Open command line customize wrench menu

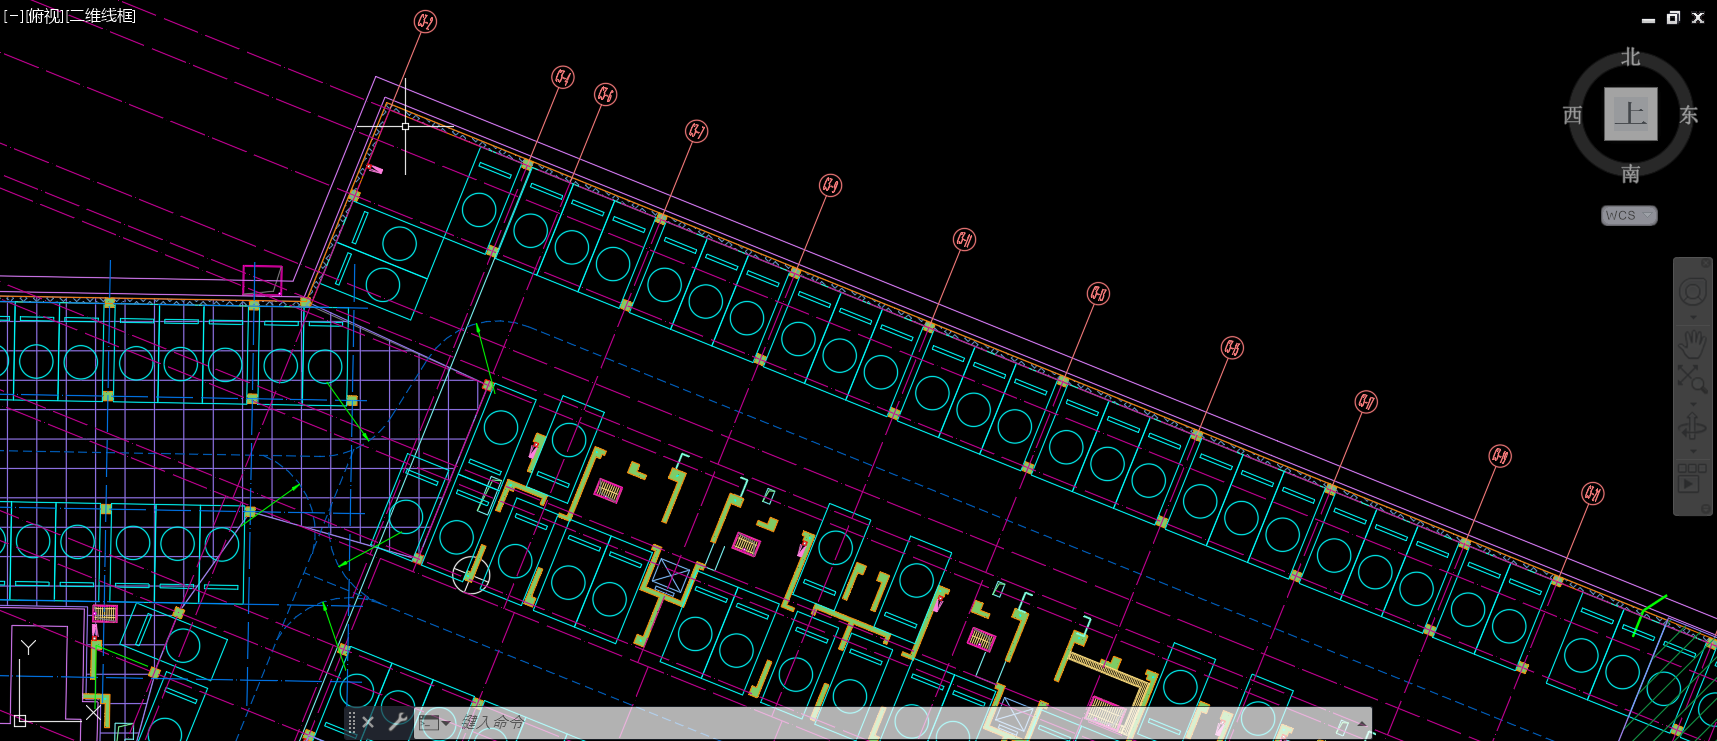[397, 722]
